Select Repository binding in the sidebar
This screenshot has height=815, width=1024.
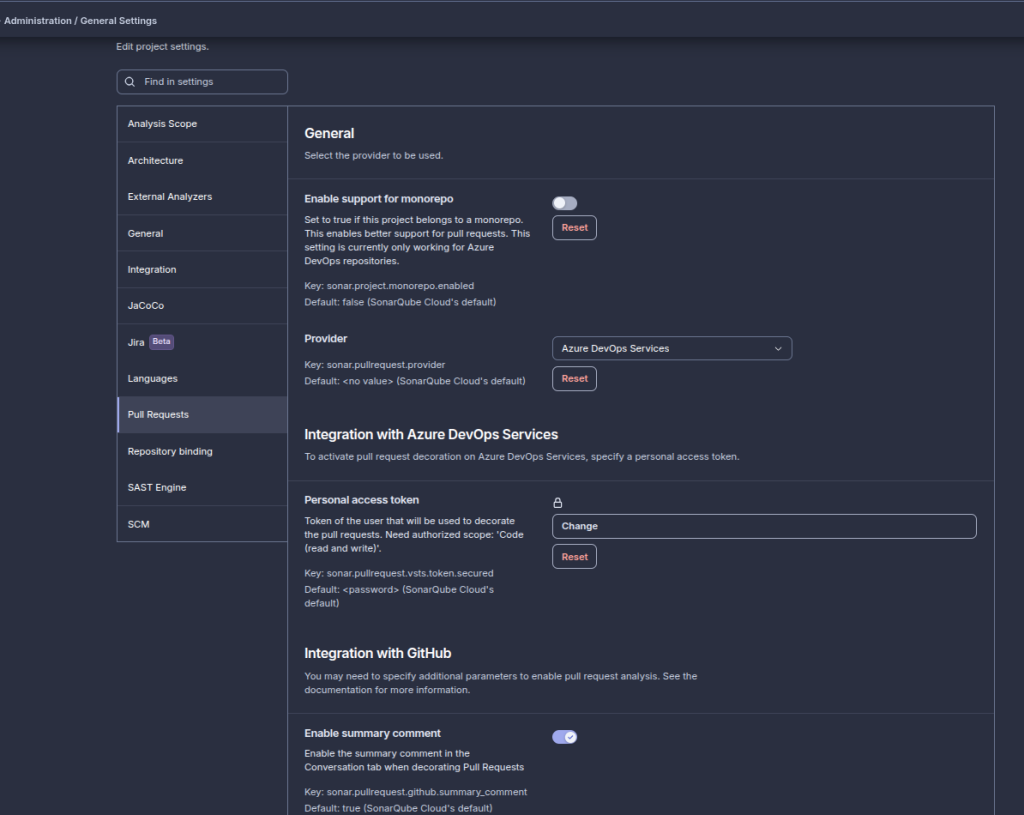170,452
